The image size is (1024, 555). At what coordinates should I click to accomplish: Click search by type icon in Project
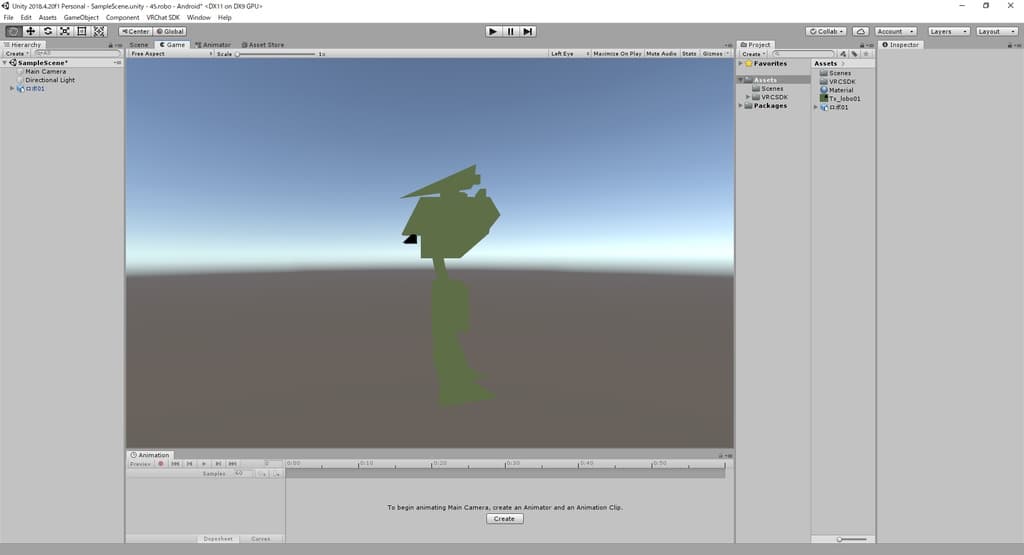(843, 54)
